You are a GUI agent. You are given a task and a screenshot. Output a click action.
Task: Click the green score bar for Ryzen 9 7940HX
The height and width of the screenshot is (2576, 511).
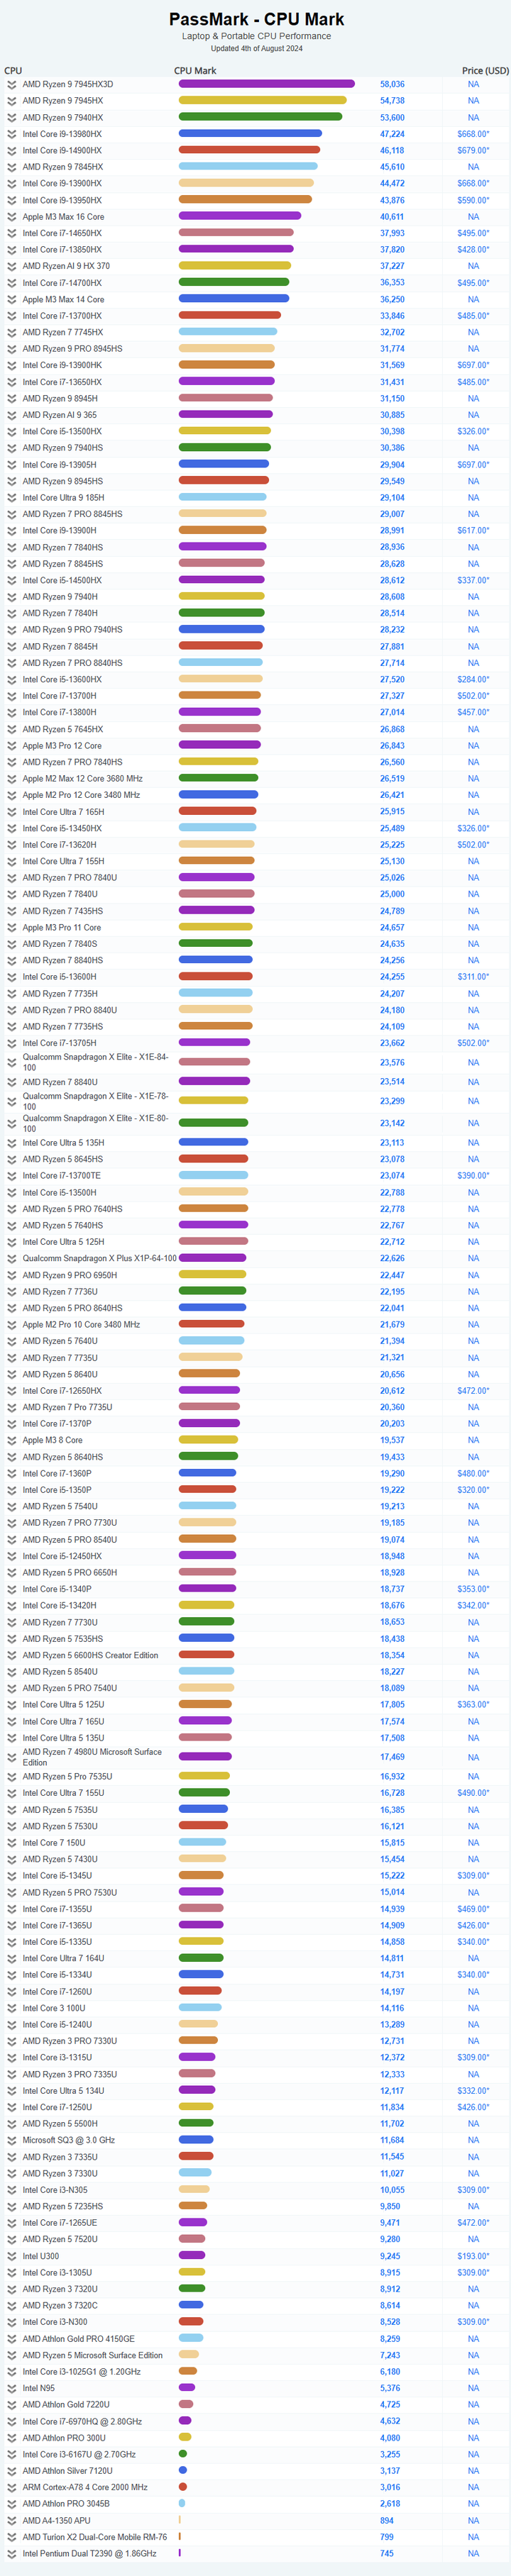pos(261,117)
